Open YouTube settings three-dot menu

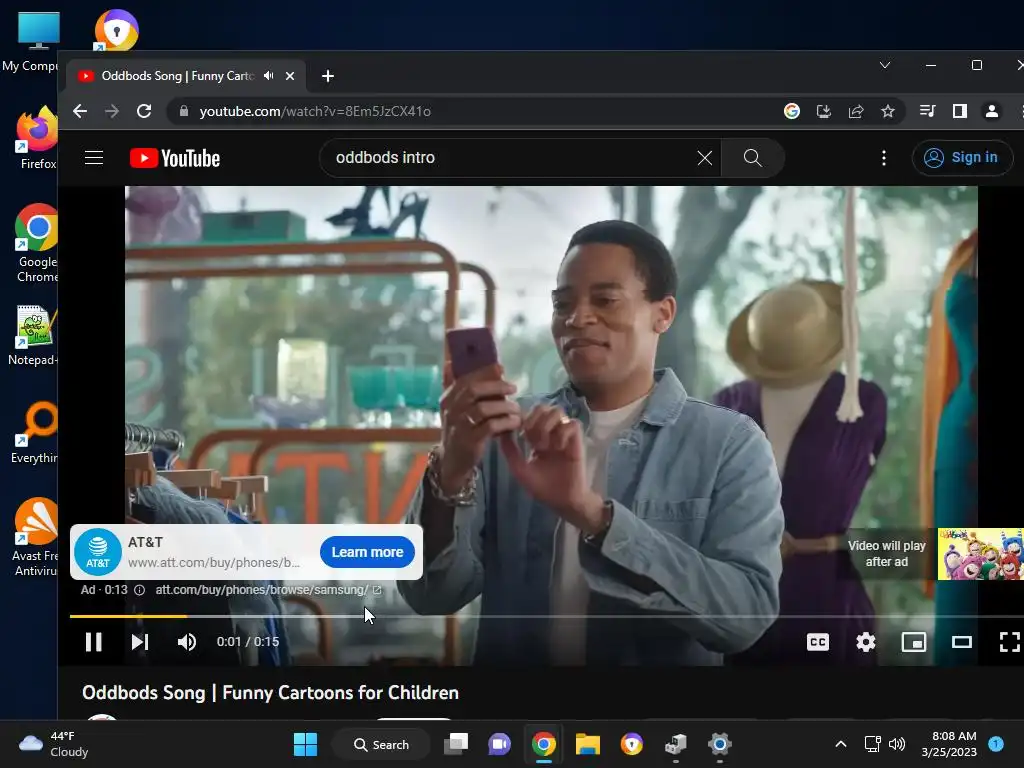pos(884,157)
